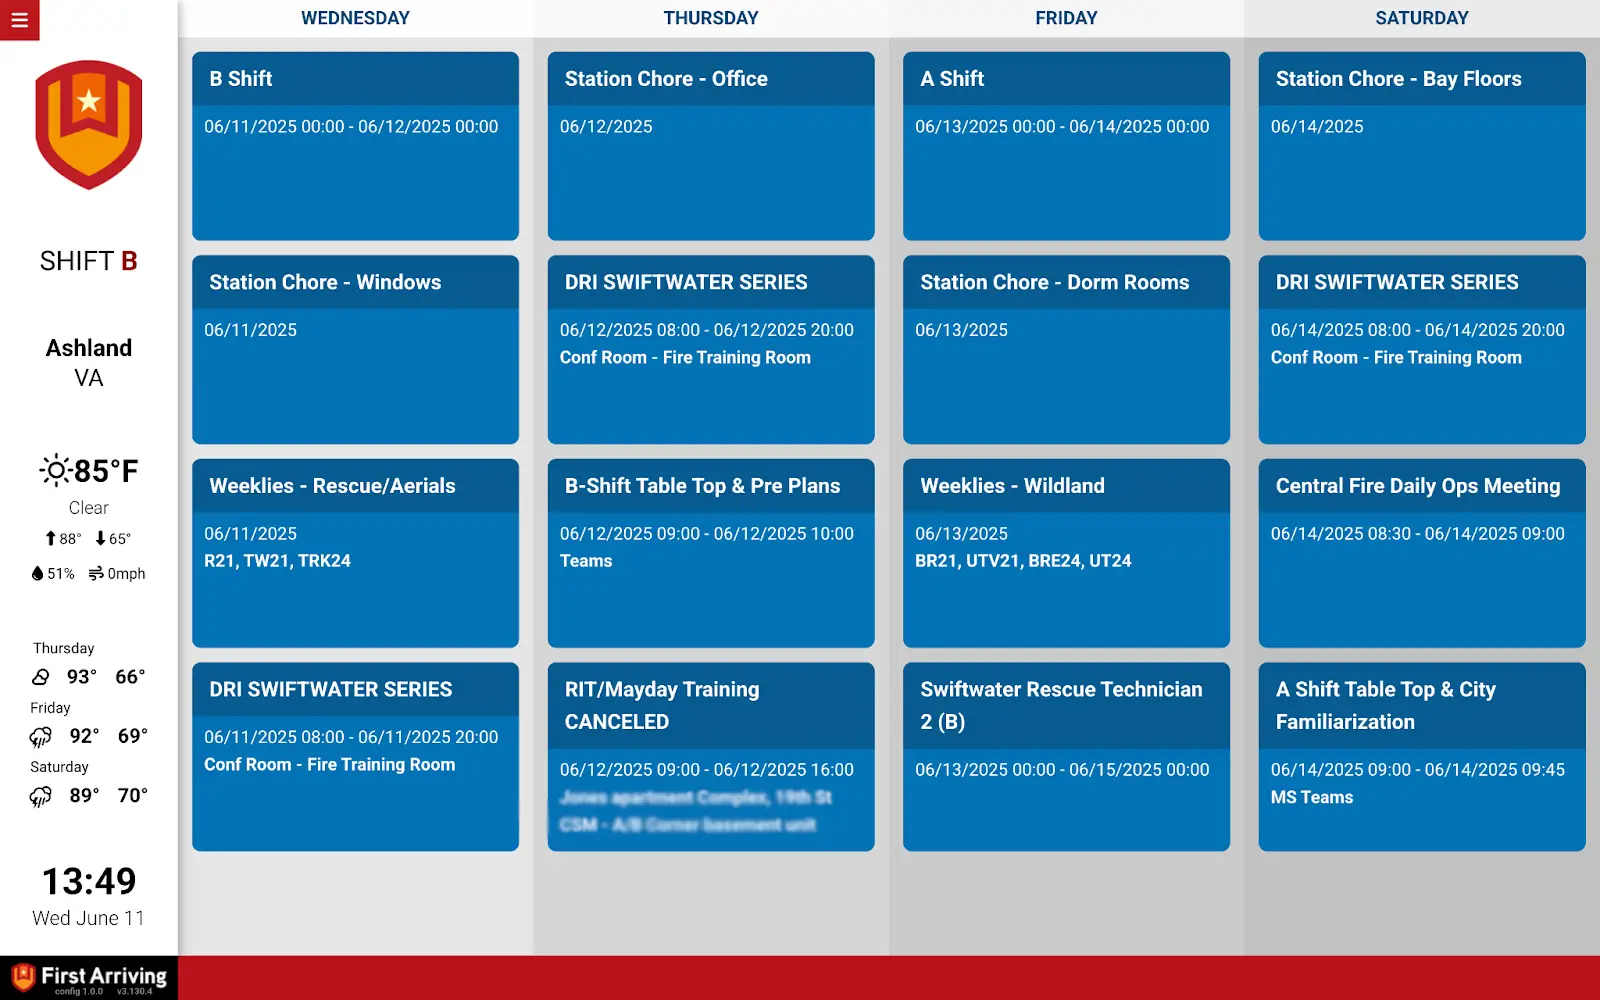Viewport: 1600px width, 1000px height.
Task: Click Friday's thunderstorm forecast icon
Action: pos(41,737)
